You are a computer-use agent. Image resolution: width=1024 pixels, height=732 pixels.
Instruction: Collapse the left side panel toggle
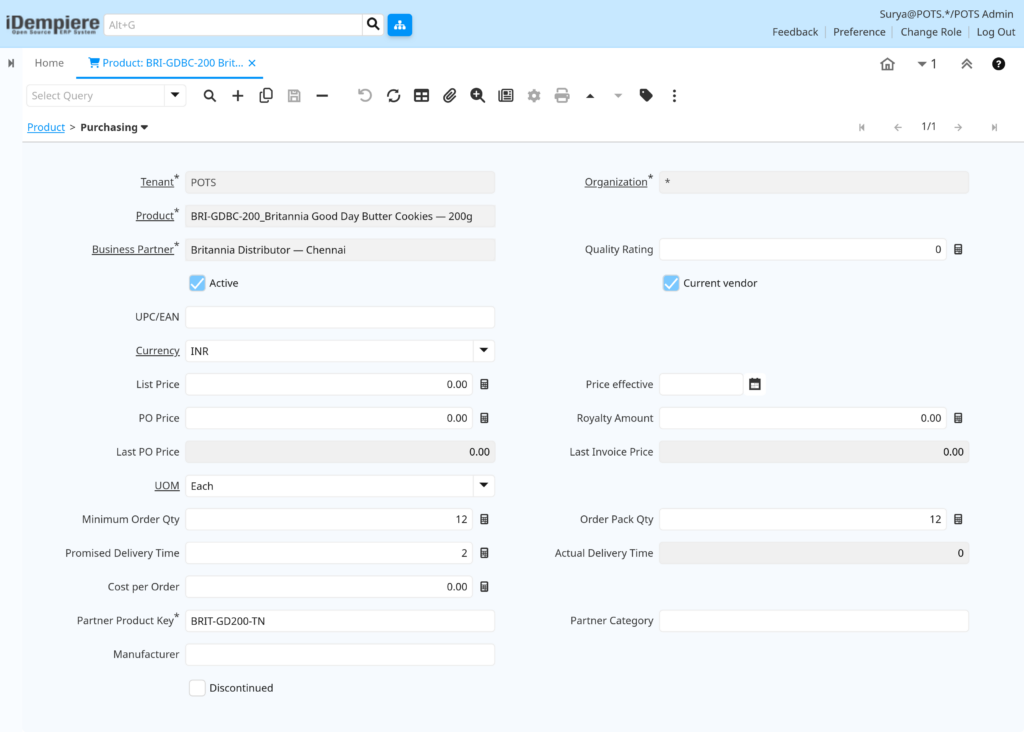click(x=11, y=63)
